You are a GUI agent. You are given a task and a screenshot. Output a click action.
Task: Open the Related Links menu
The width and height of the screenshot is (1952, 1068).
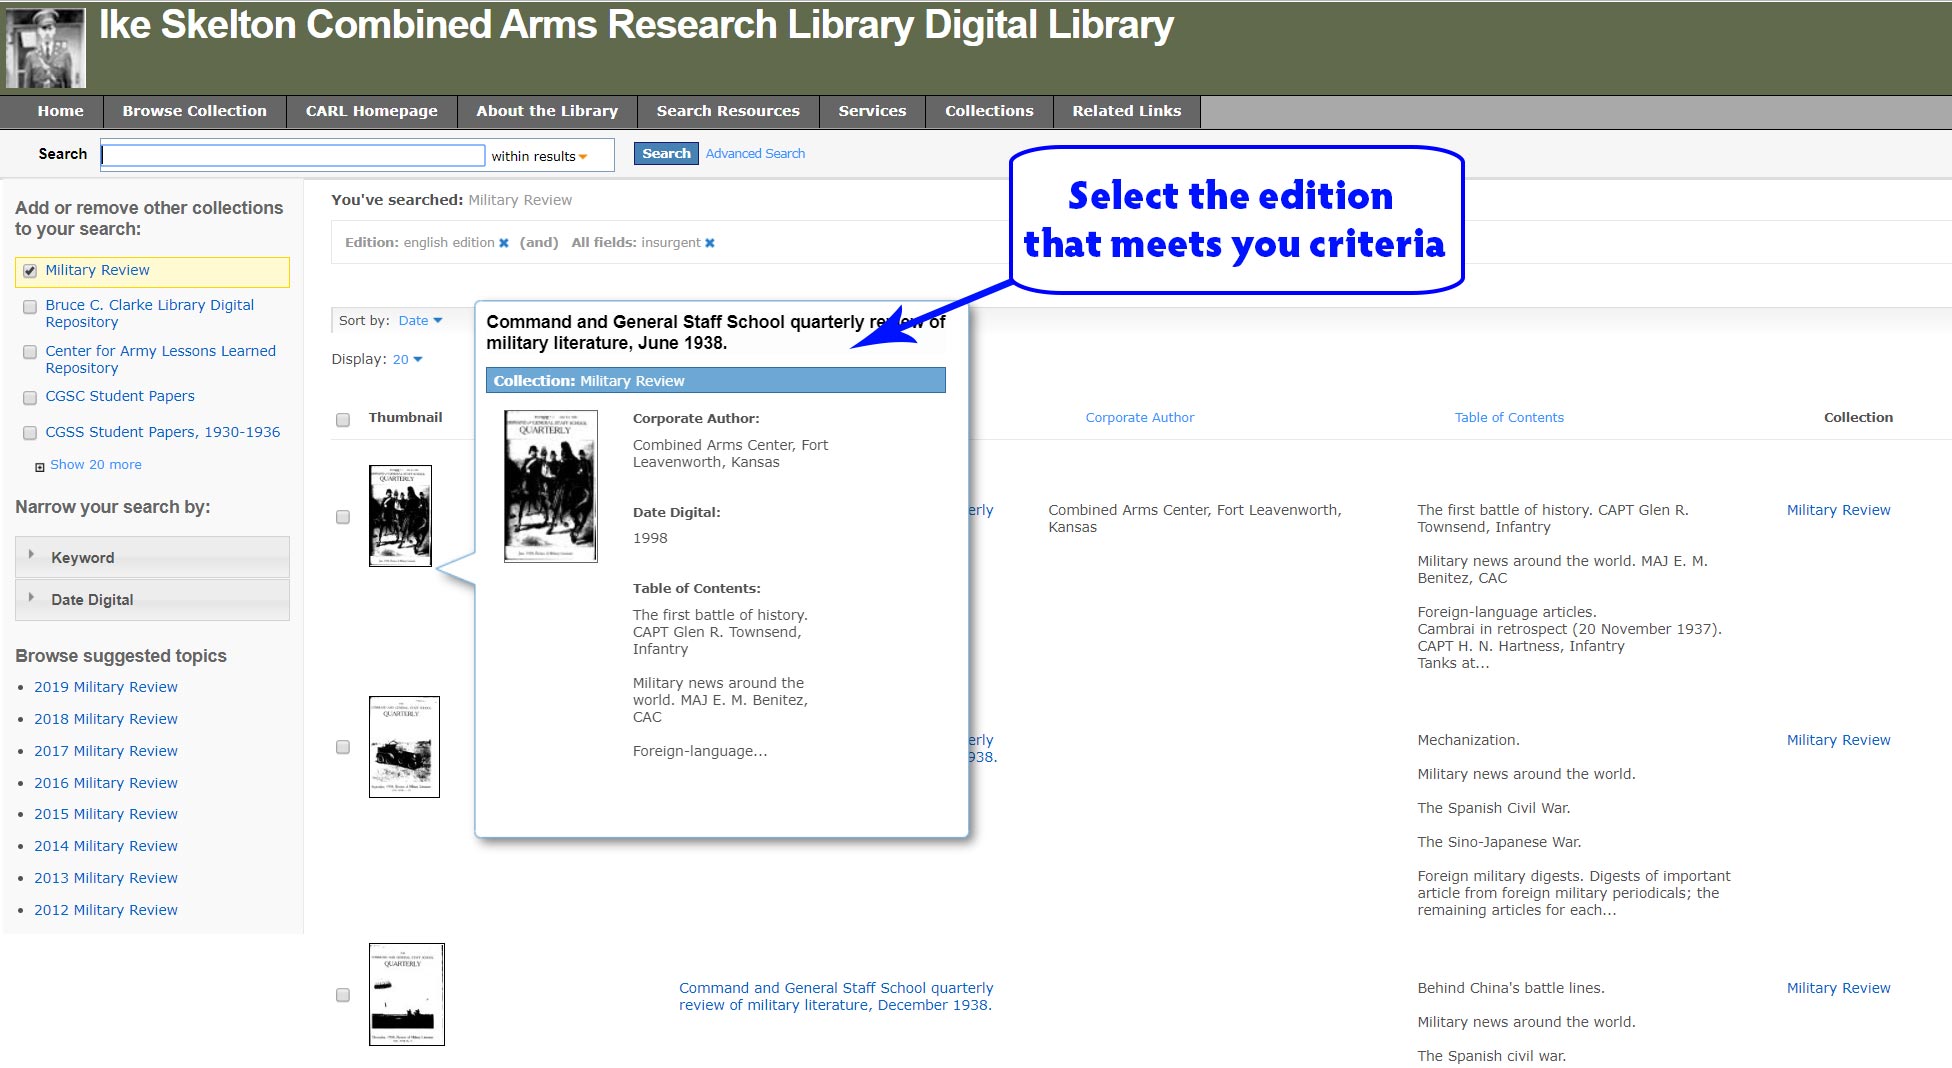click(1127, 111)
